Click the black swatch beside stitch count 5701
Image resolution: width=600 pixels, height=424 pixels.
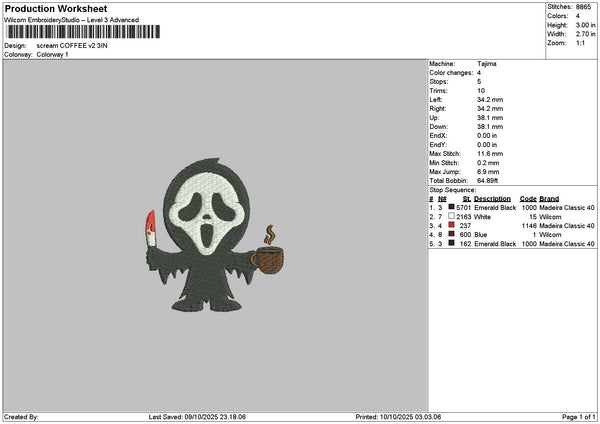coord(452,207)
